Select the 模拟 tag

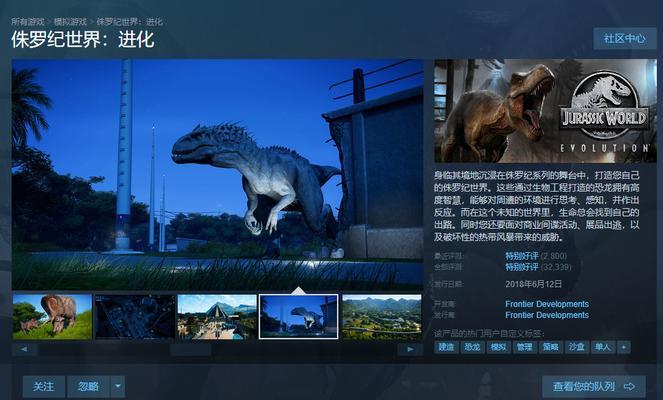tap(499, 347)
